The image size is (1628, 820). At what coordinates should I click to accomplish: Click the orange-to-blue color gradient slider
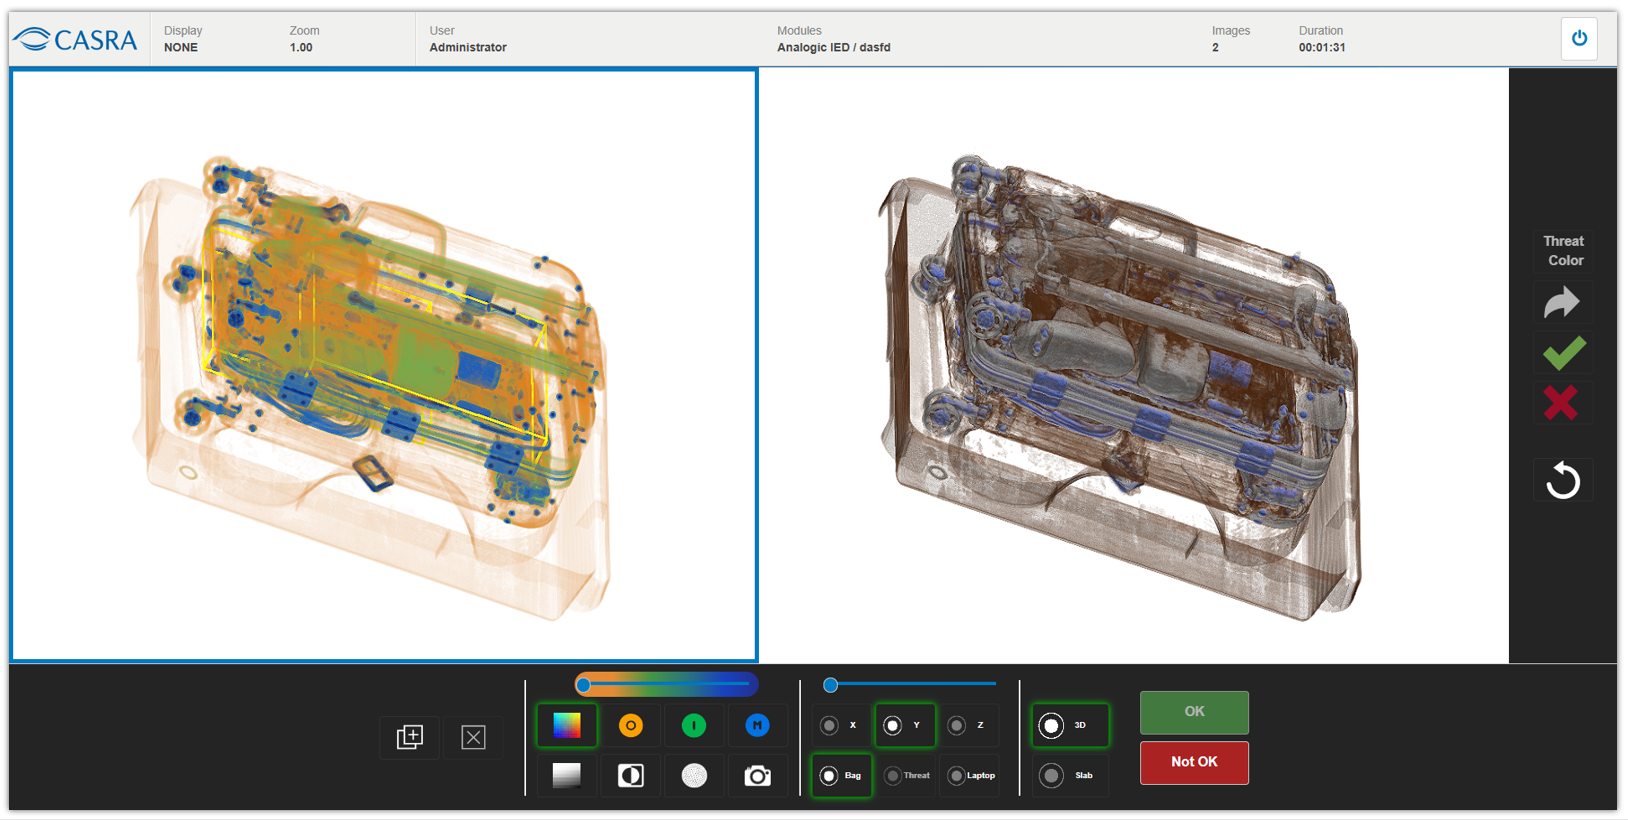[x=666, y=685]
